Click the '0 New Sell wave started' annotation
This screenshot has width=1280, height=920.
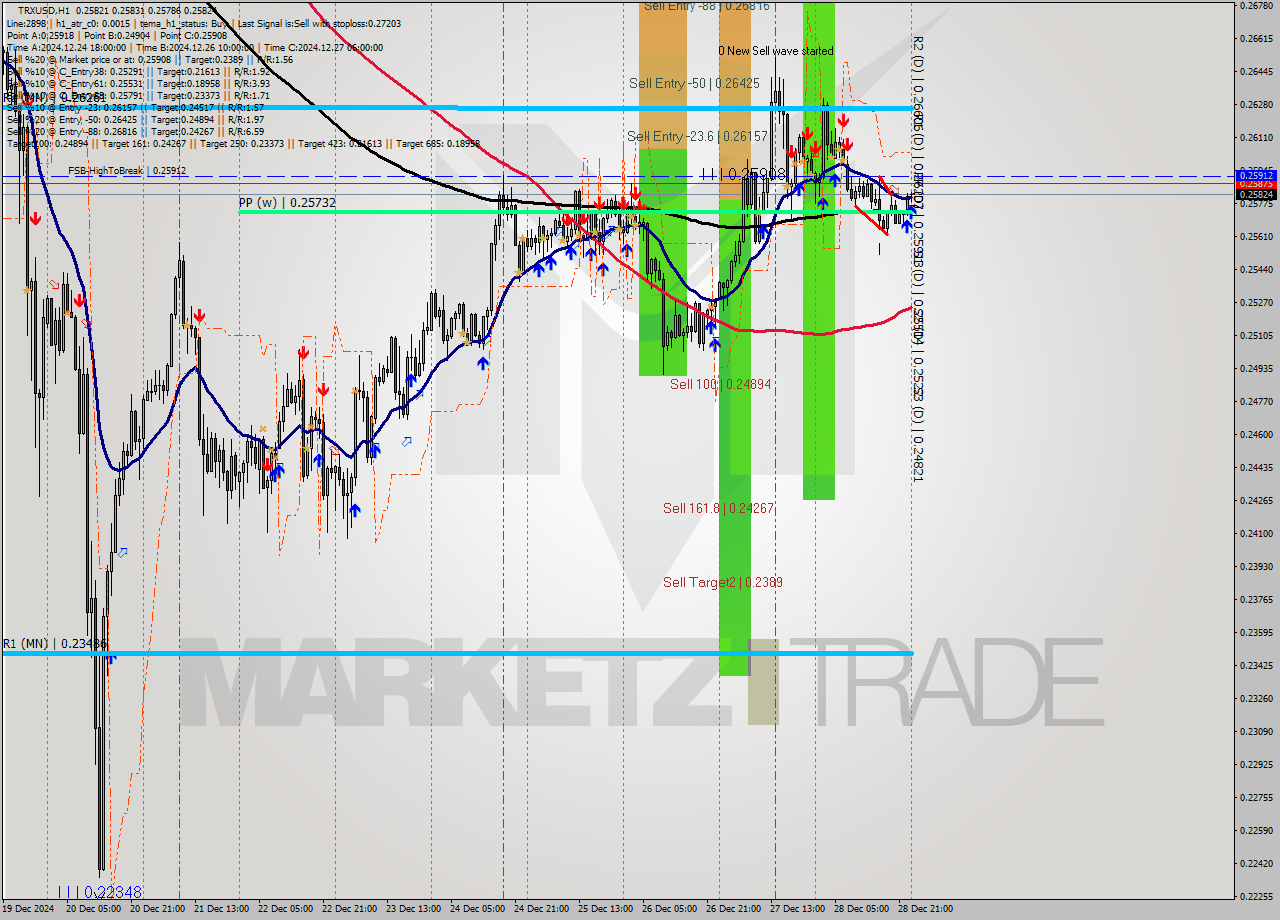tap(776, 51)
